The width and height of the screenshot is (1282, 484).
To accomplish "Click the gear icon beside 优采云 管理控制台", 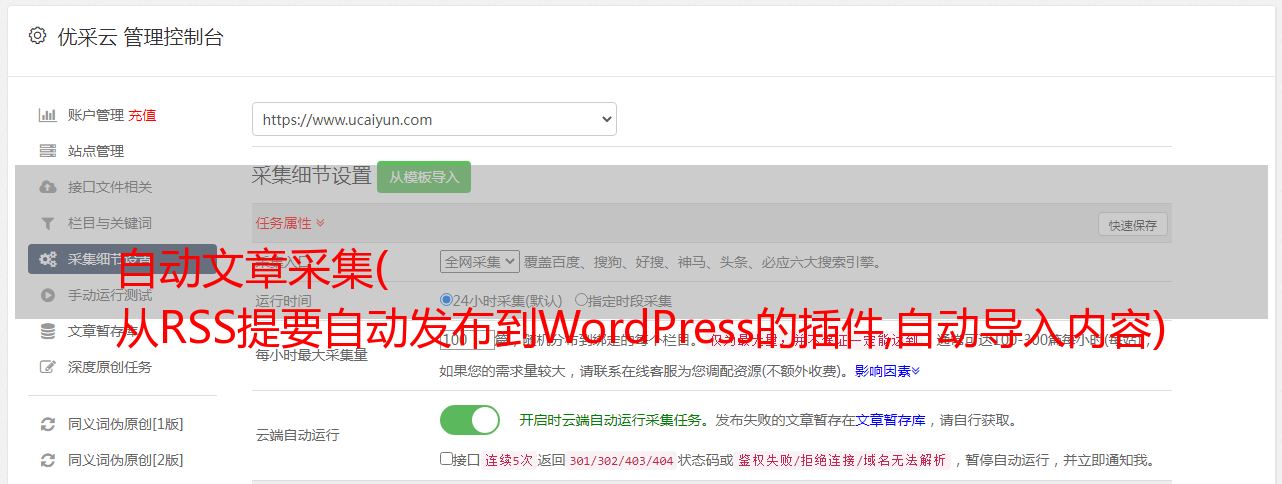I will pos(37,36).
